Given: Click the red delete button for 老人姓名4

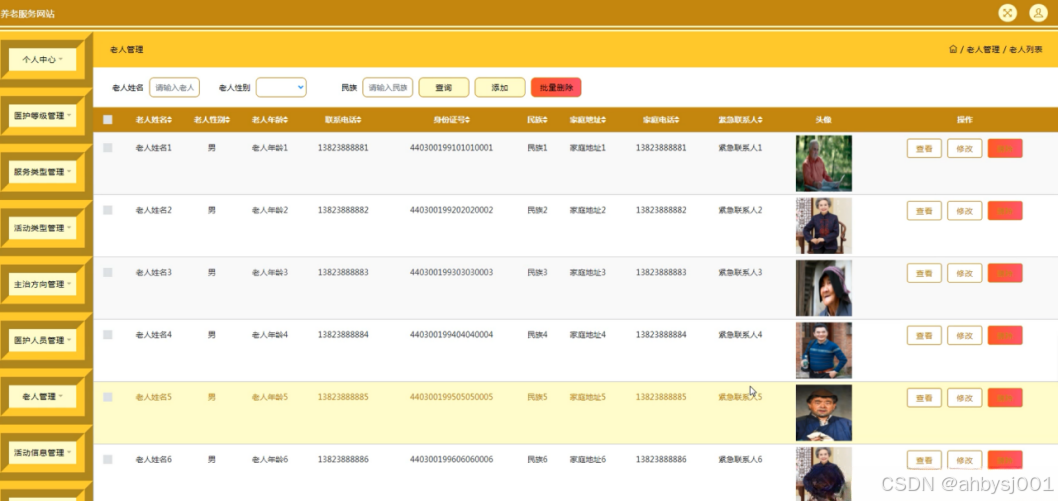Looking at the screenshot, I should coord(1005,335).
